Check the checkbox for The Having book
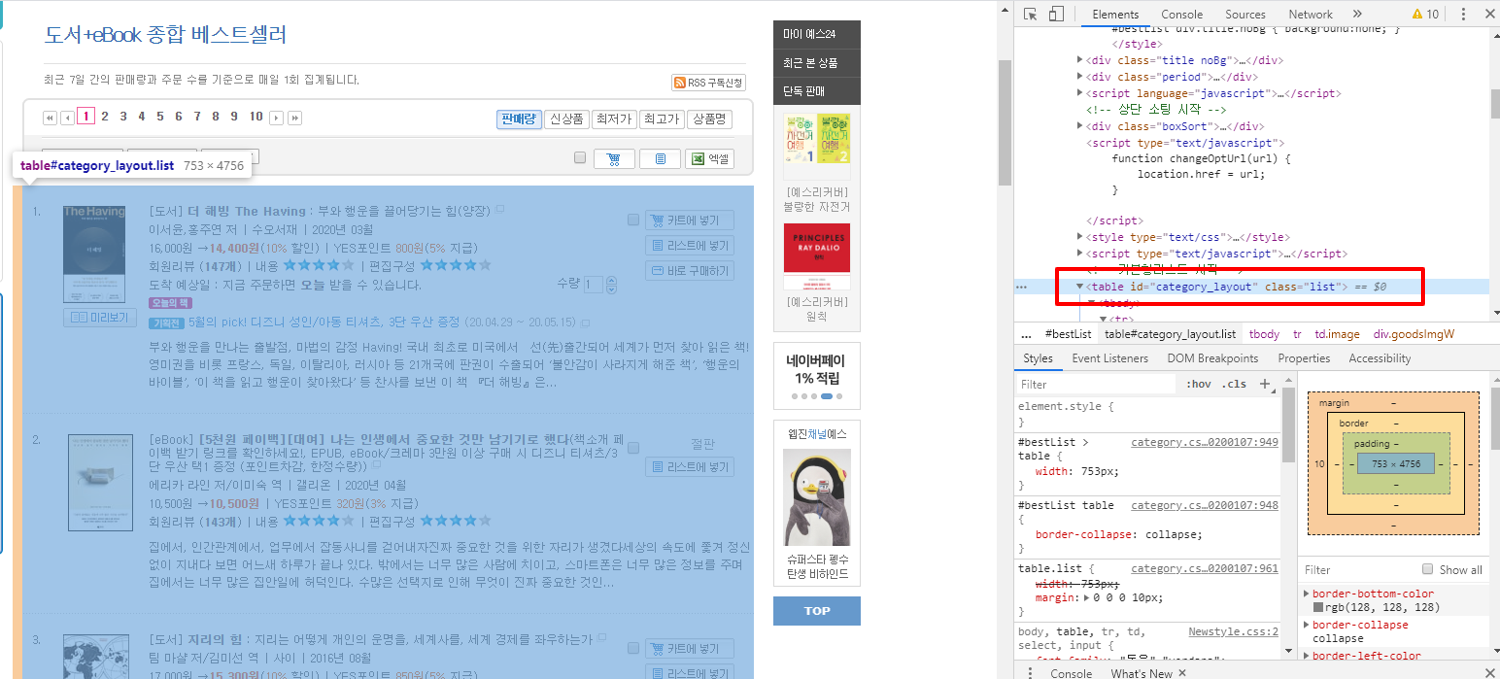Image resolution: width=1500 pixels, height=679 pixels. tap(633, 220)
